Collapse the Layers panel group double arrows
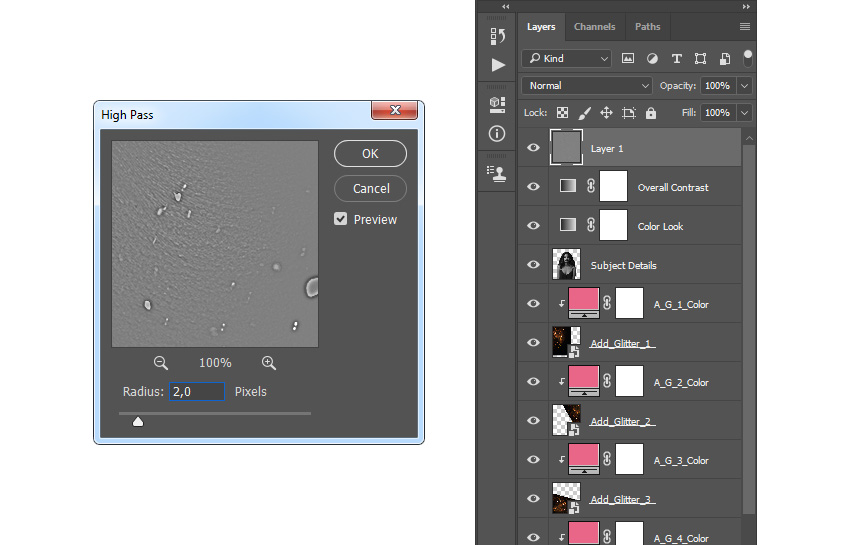Viewport: 850px width, 545px height. (746, 7)
